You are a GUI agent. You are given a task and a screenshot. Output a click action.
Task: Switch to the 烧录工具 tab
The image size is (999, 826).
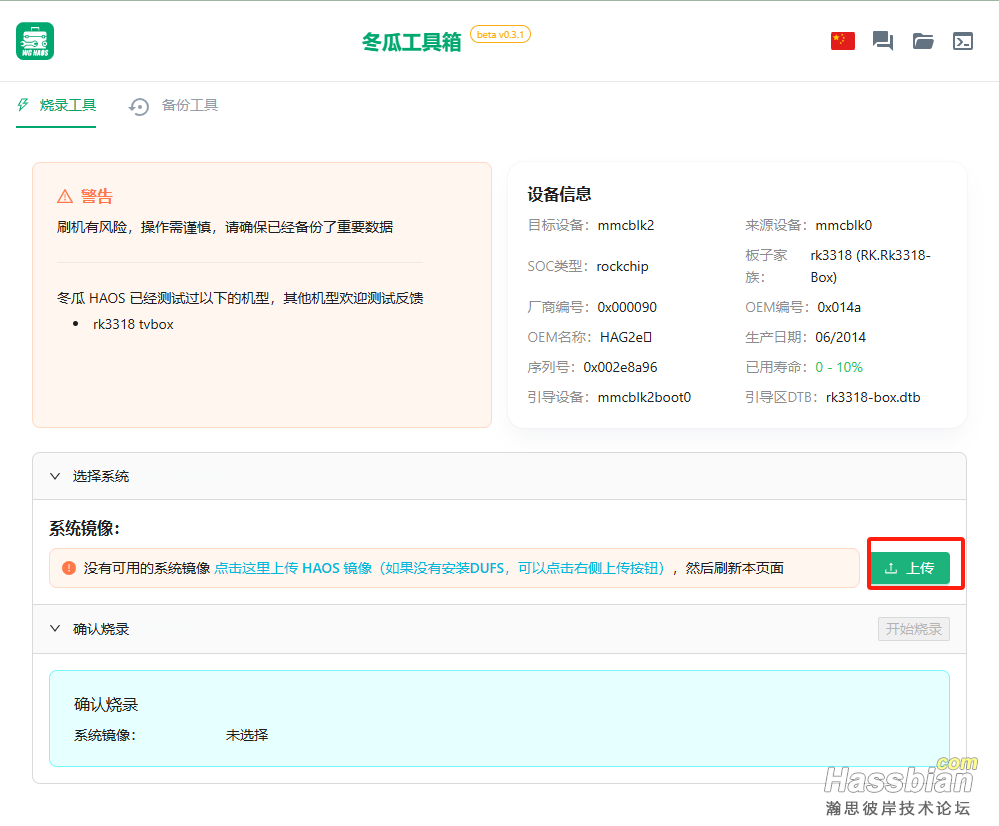[x=56, y=105]
